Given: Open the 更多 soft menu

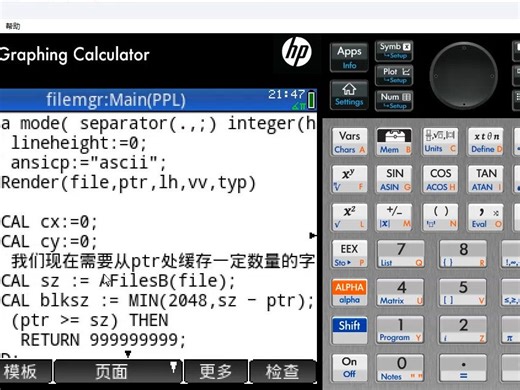Looking at the screenshot, I should click(216, 371).
